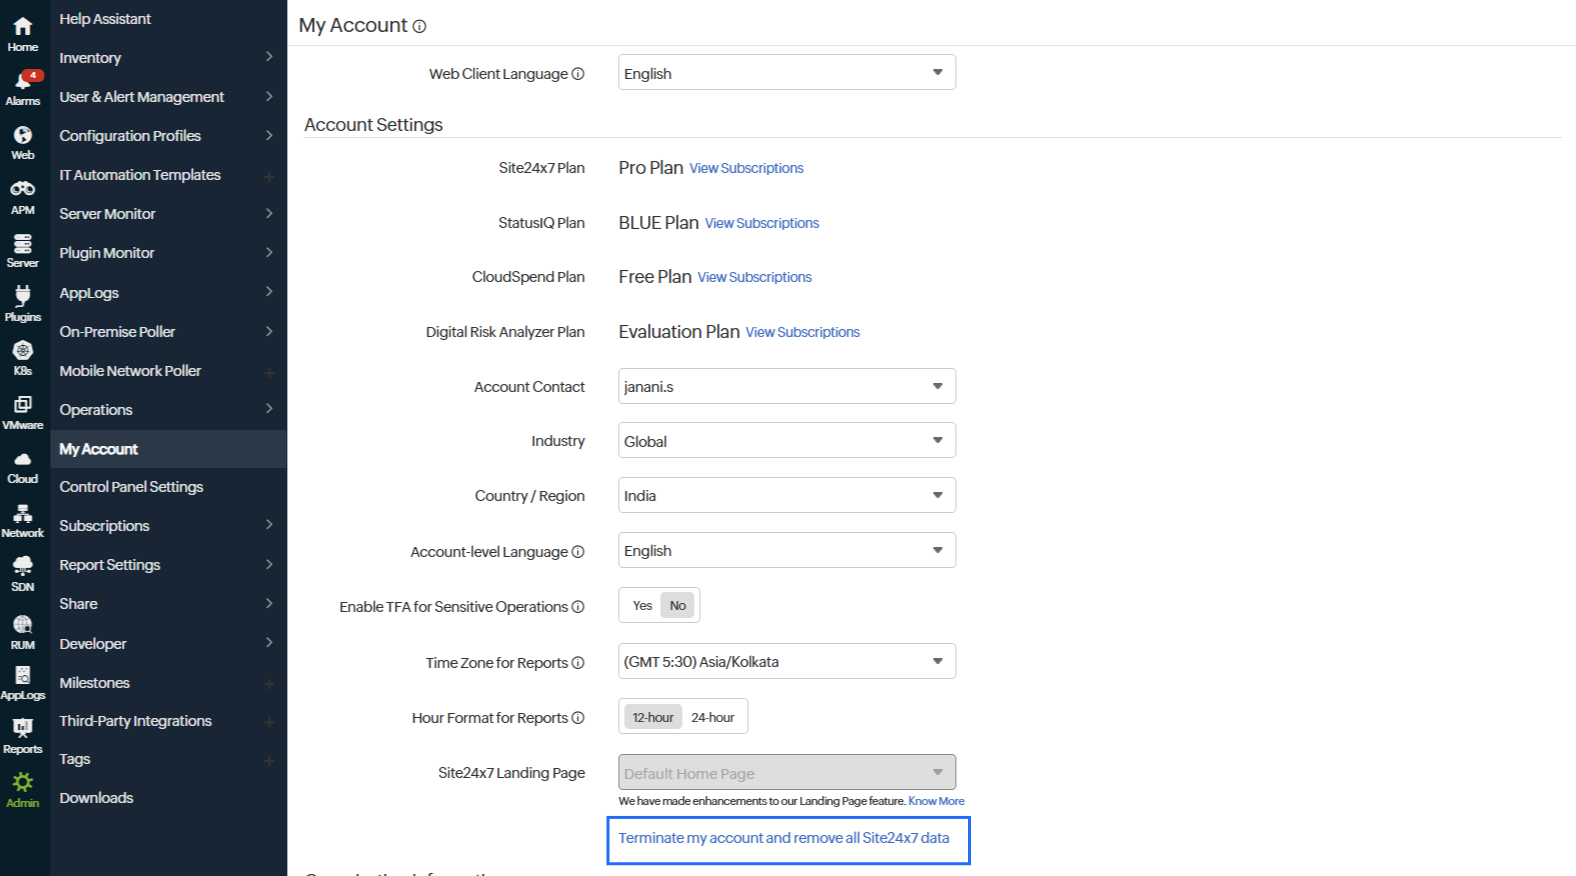Click info icon for Web Client Language
Screen dimensions: 1576x876
pos(578,74)
